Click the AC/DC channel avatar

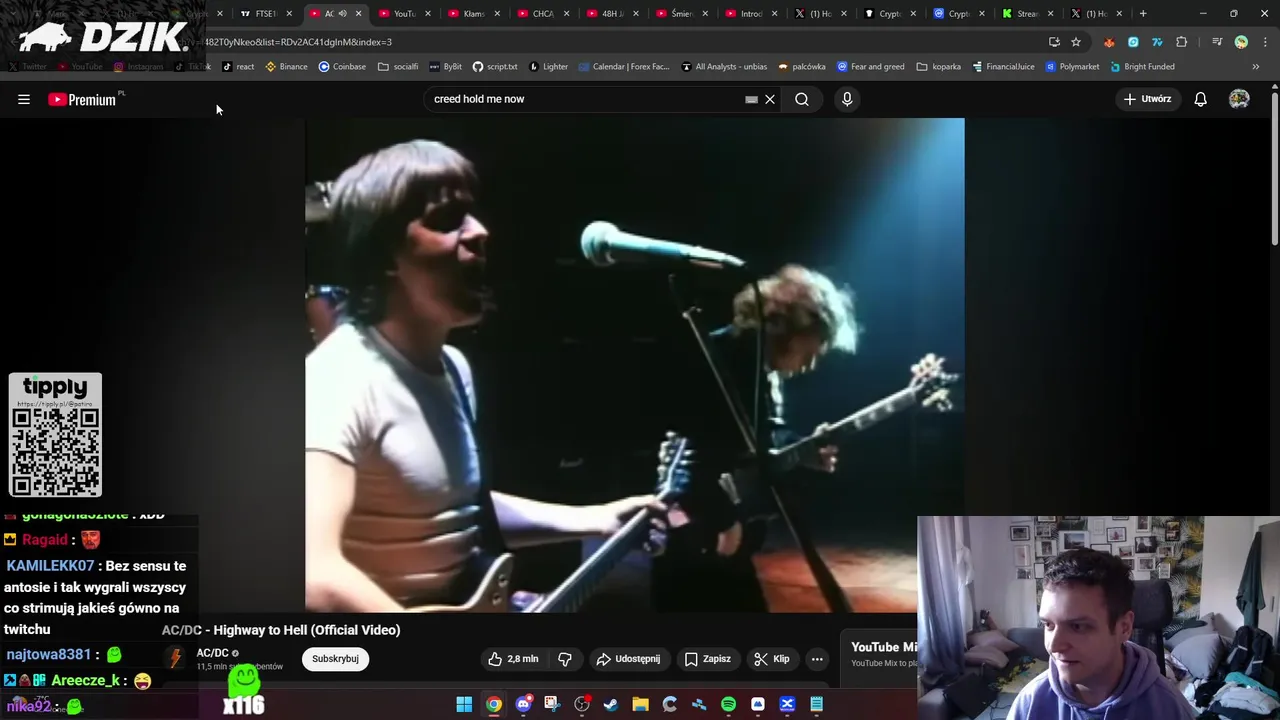176,658
